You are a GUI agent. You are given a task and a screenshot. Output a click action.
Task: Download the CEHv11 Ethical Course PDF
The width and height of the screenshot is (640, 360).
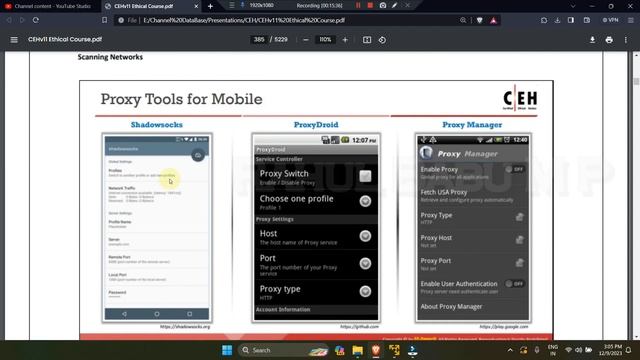tap(592, 40)
